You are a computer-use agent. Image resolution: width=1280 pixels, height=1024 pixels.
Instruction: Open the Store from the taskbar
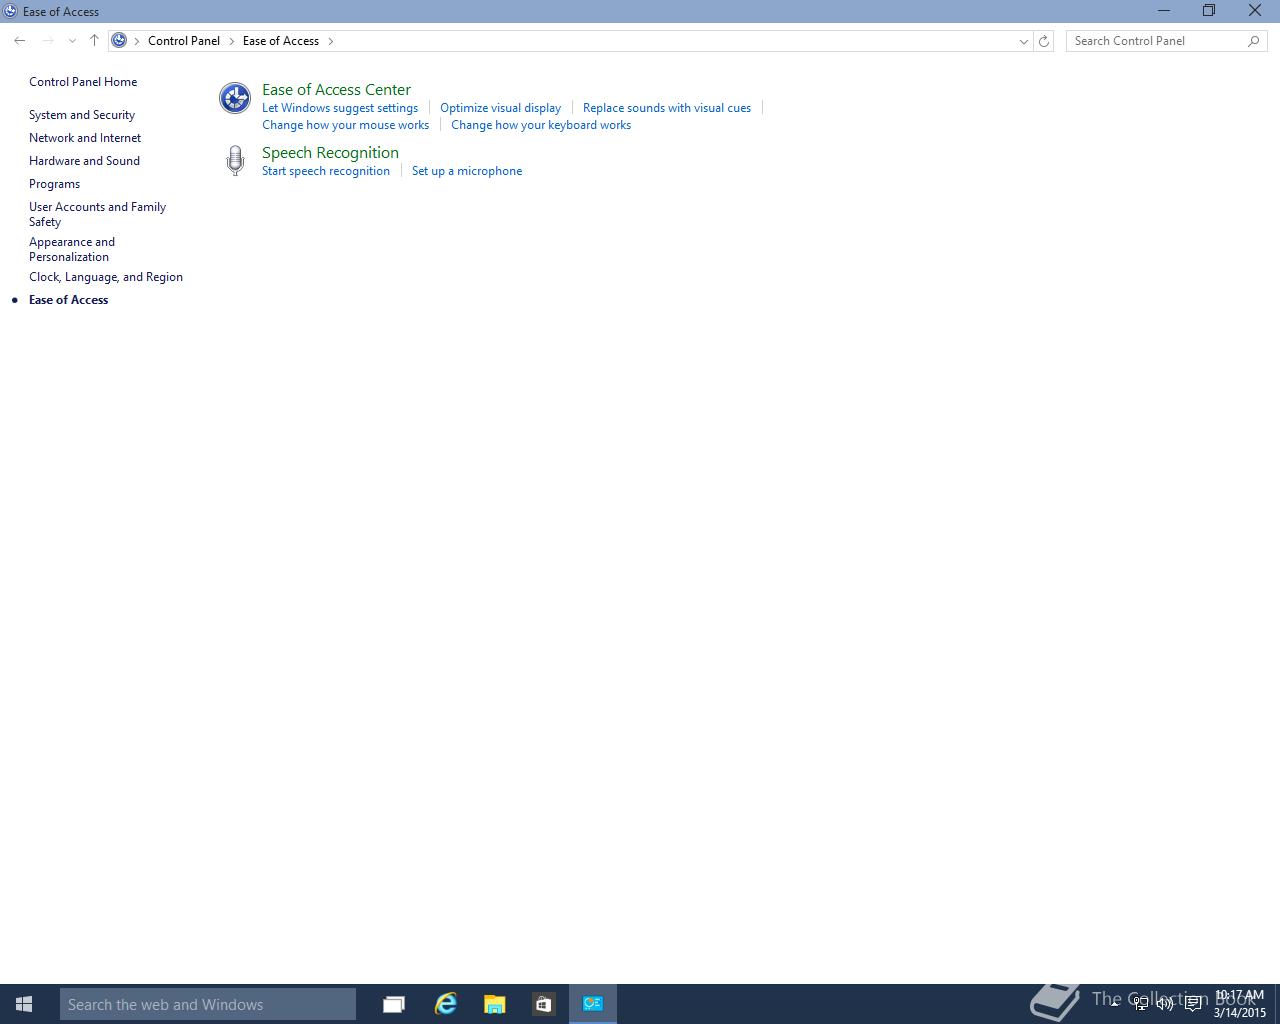pyautogui.click(x=544, y=1004)
